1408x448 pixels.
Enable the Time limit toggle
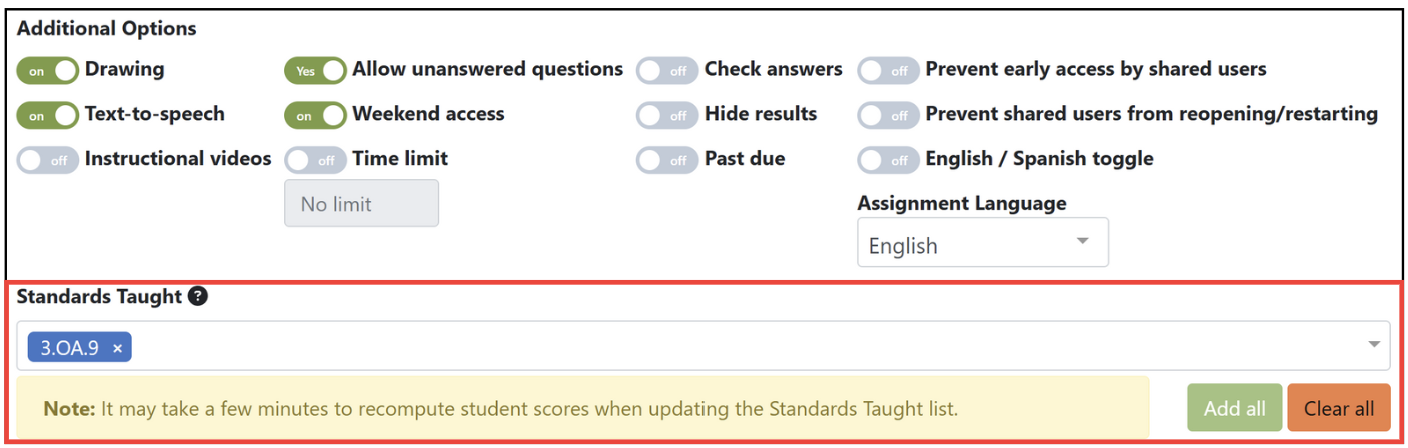pos(315,160)
